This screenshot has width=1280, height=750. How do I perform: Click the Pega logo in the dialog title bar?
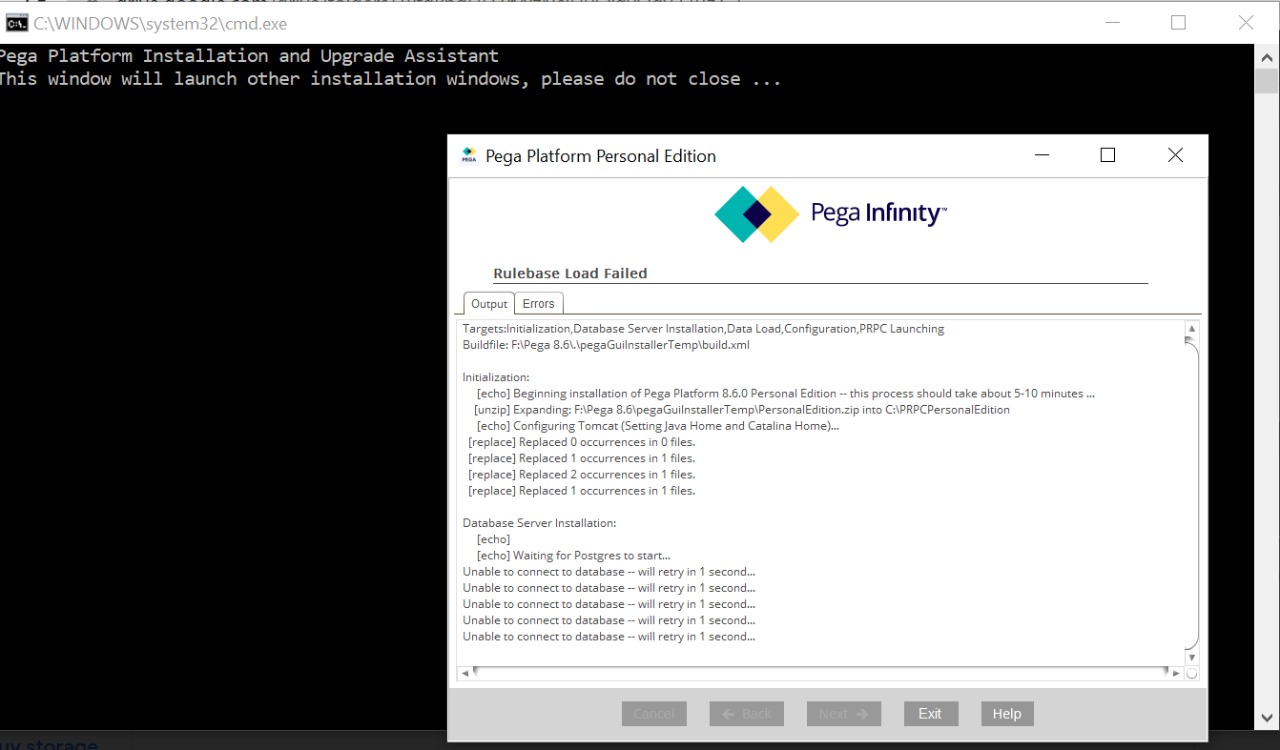click(468, 155)
